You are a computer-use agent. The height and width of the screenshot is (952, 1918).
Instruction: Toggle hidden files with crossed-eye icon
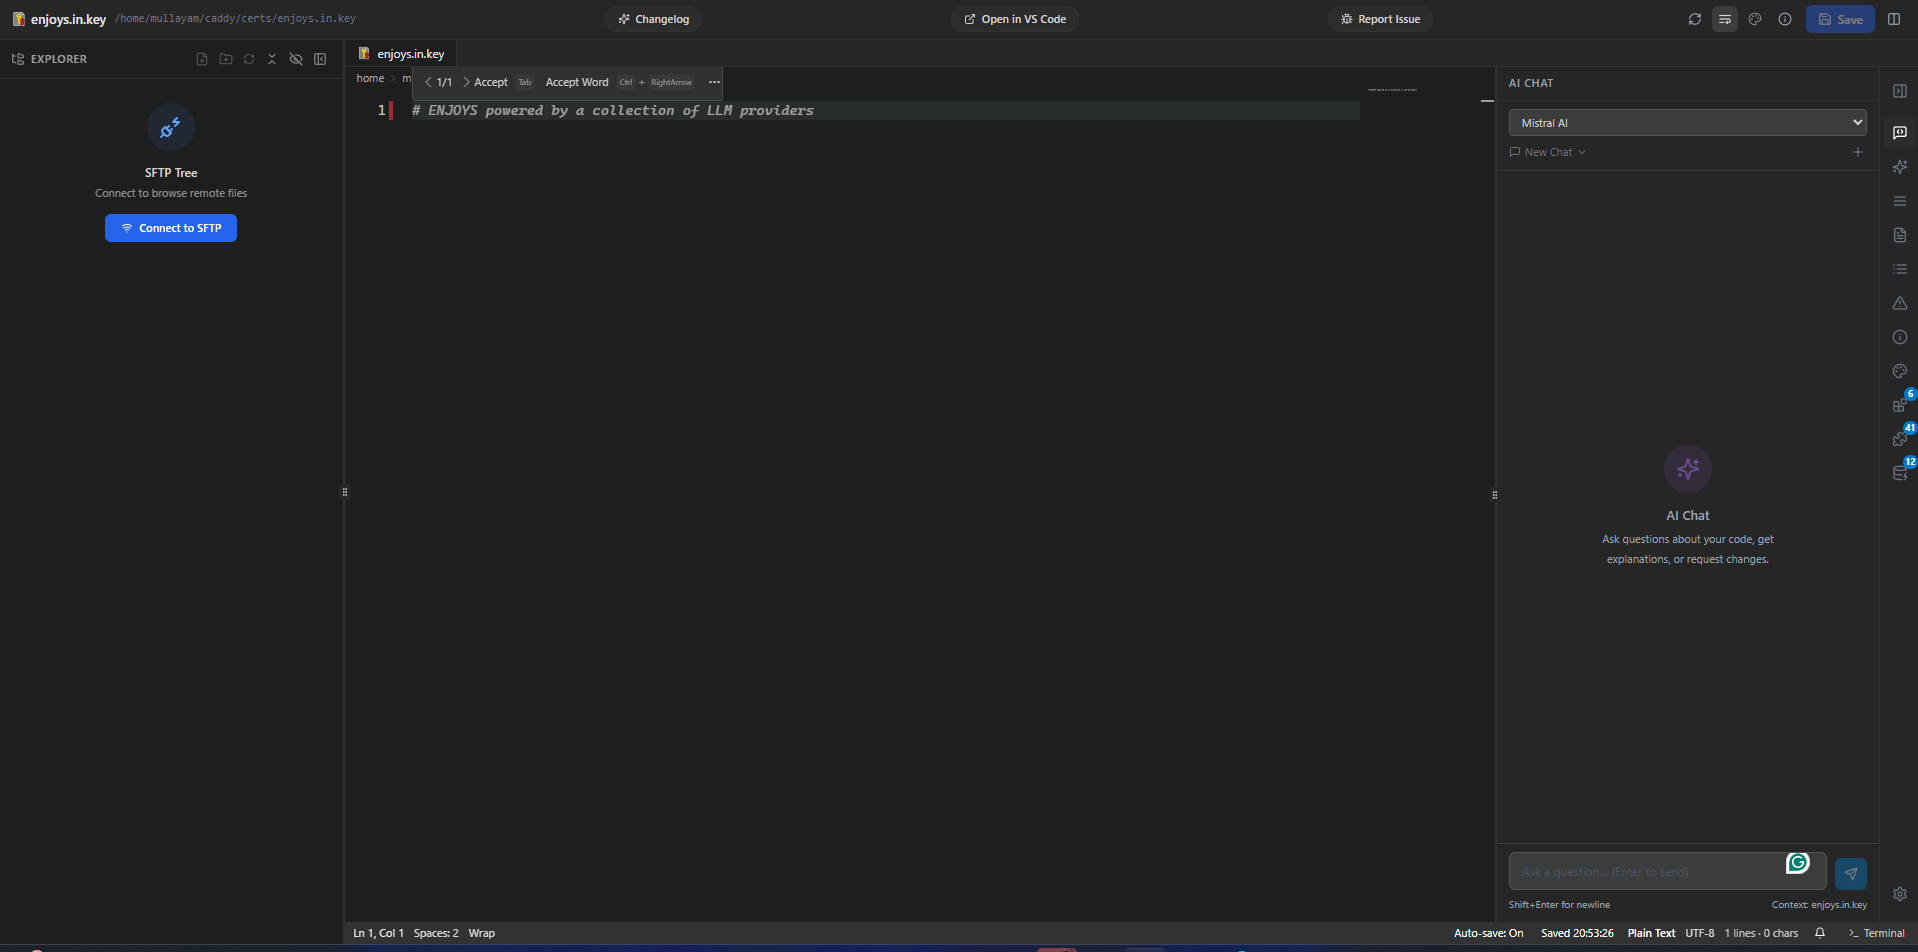pos(296,59)
